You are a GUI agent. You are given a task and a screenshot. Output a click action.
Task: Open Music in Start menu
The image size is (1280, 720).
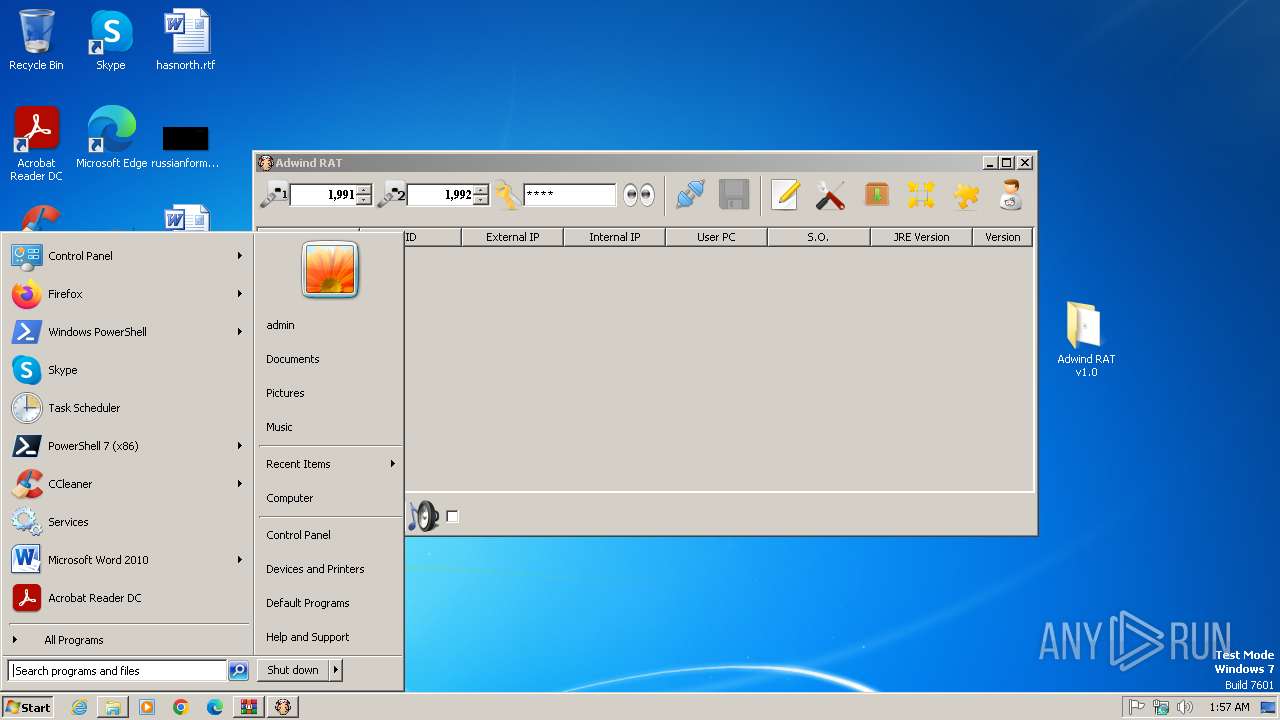pyautogui.click(x=279, y=427)
